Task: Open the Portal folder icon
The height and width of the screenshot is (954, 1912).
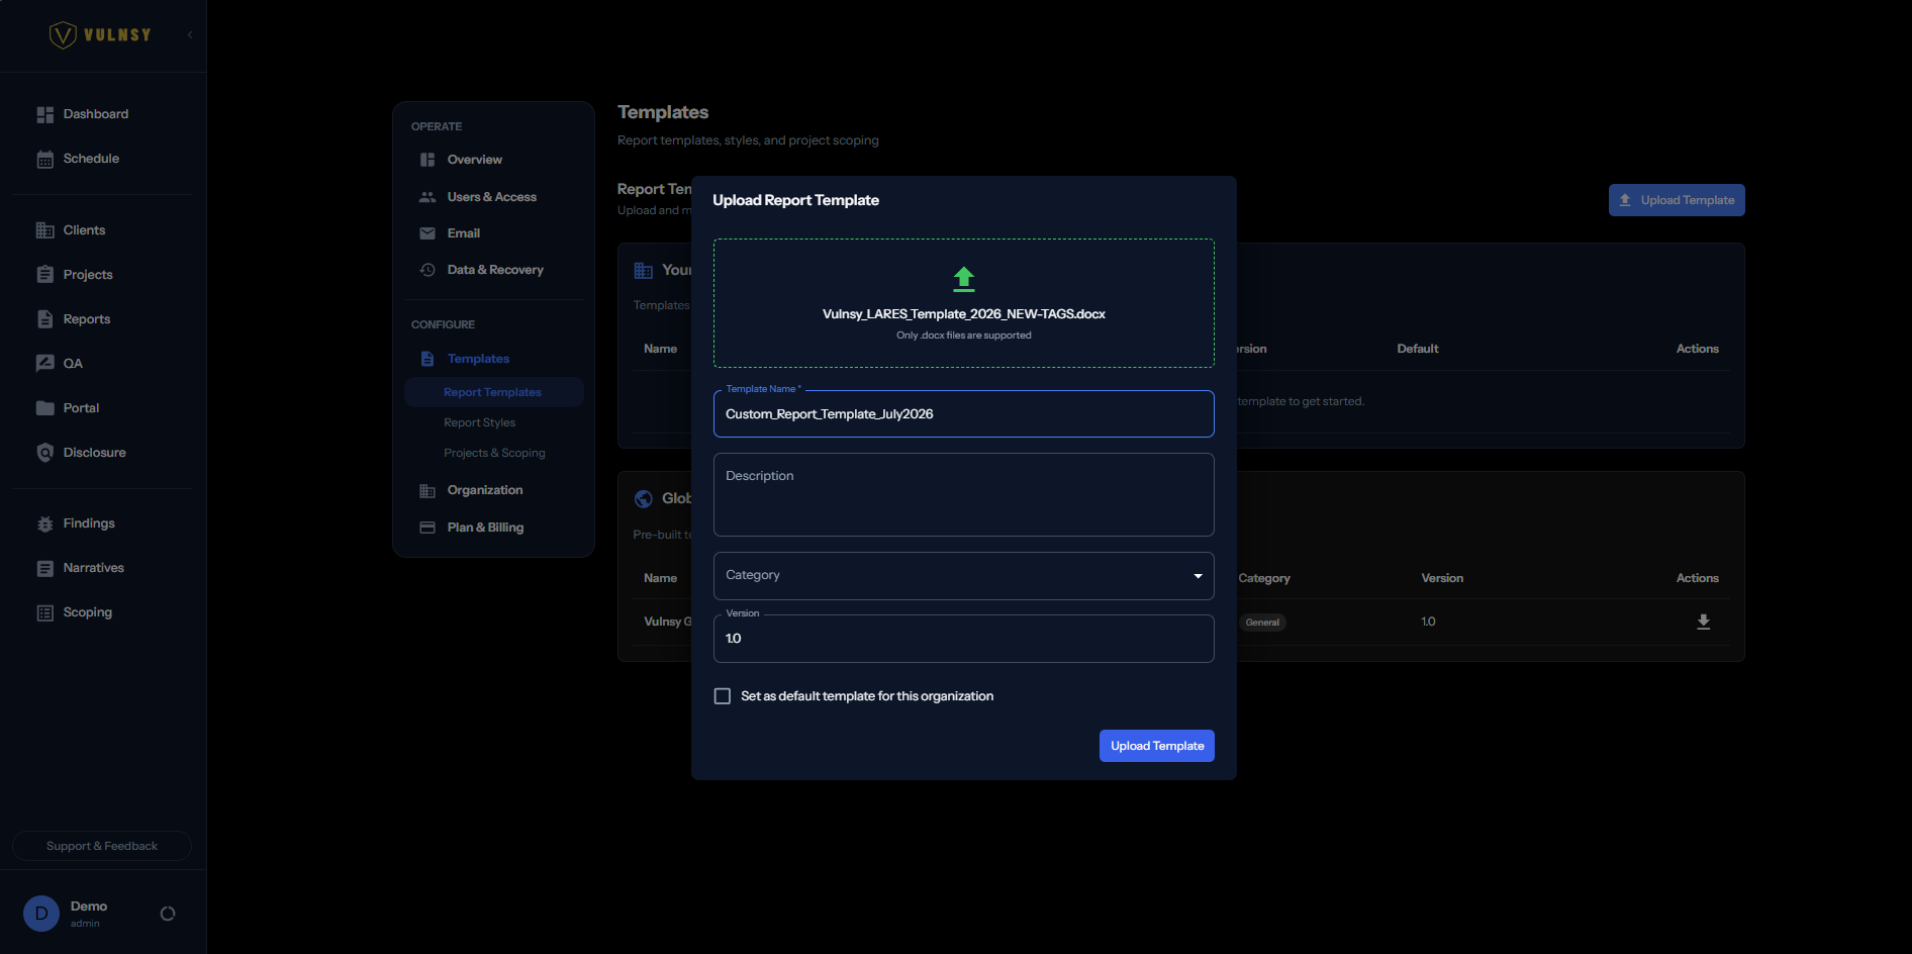Action: [x=45, y=408]
